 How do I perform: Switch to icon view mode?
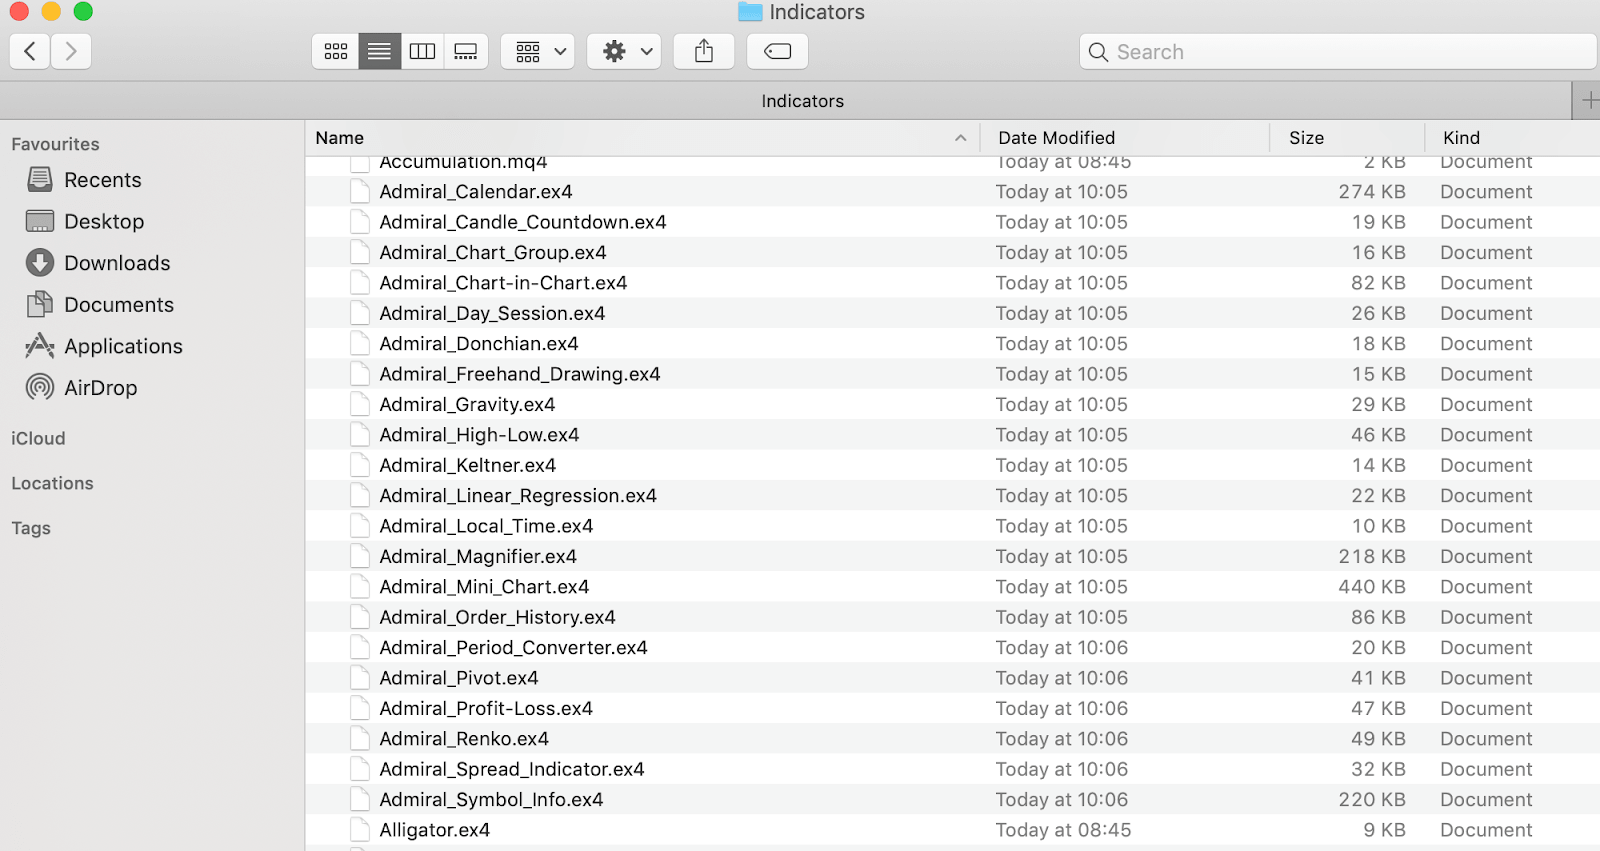click(x=336, y=51)
